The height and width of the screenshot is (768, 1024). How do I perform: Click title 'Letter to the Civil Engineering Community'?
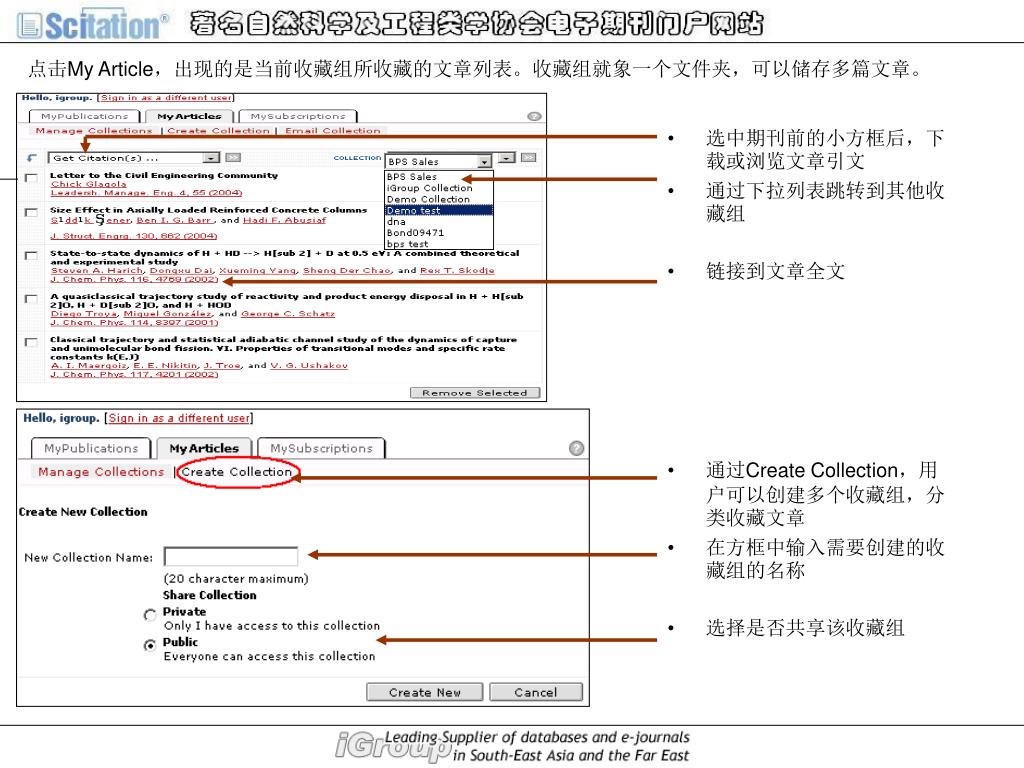tap(164, 175)
